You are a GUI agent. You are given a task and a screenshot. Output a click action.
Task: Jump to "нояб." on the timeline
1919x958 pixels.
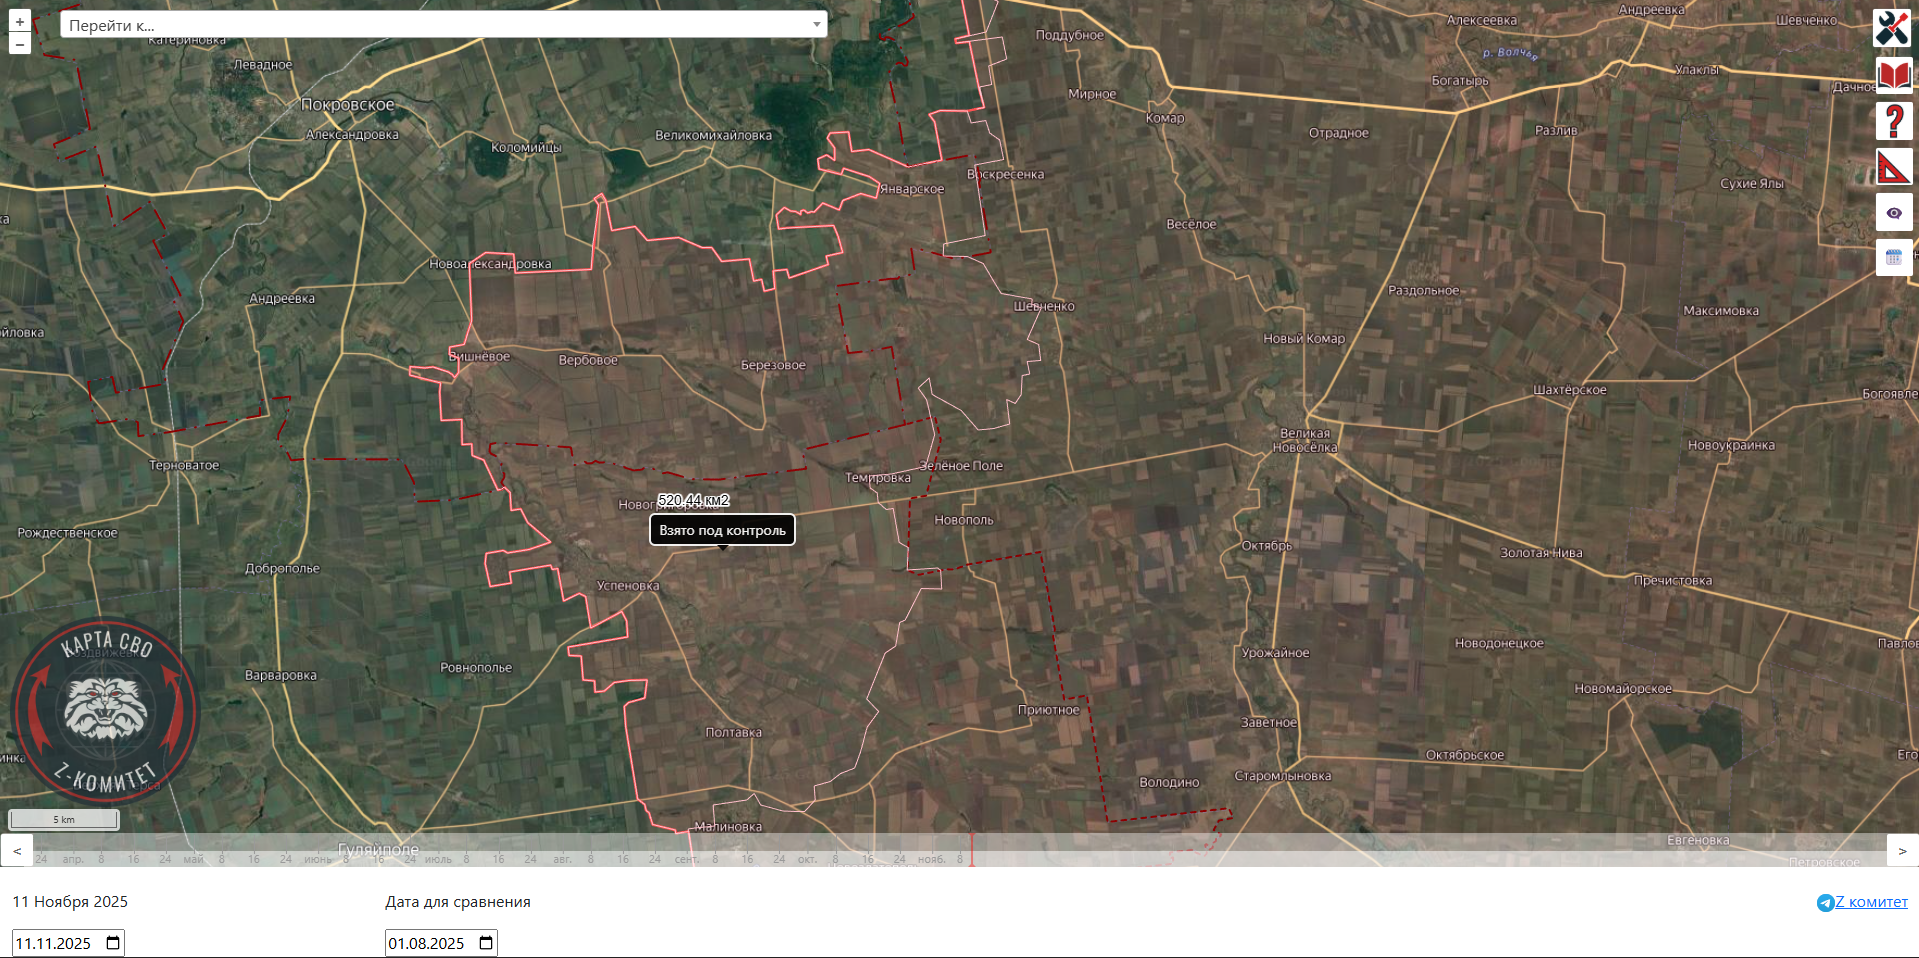coord(931,859)
